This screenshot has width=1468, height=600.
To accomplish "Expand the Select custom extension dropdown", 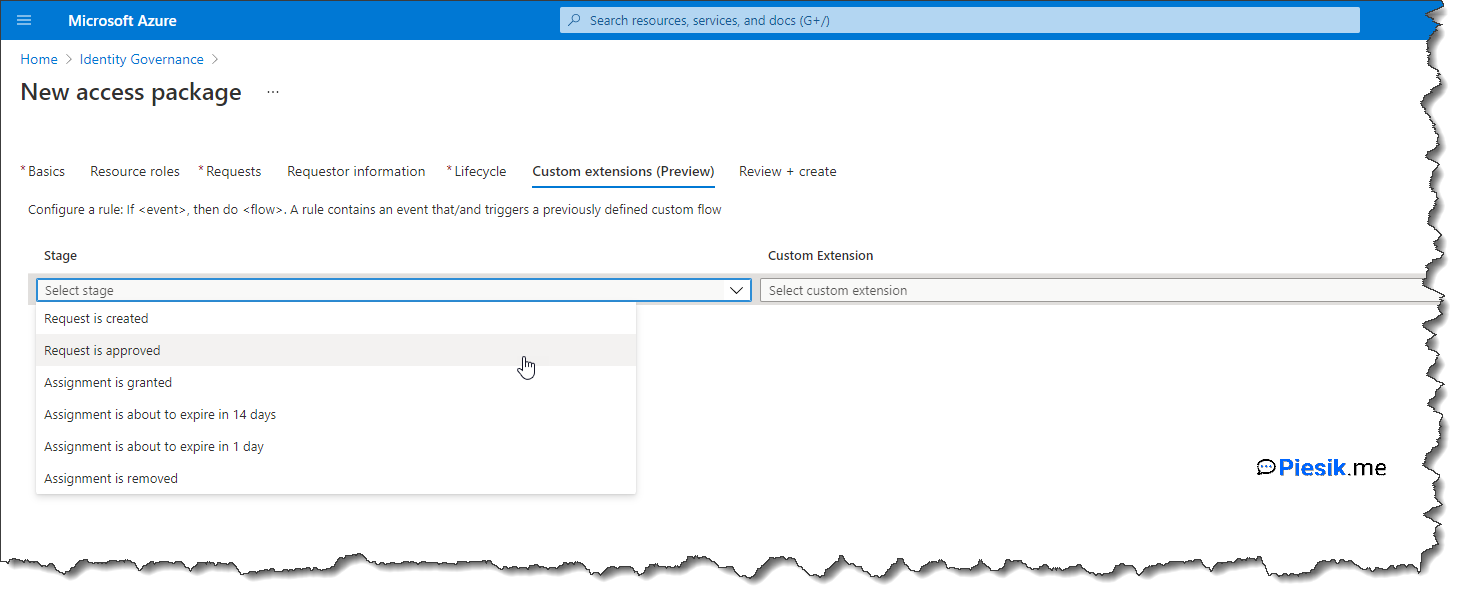I will point(1095,290).
